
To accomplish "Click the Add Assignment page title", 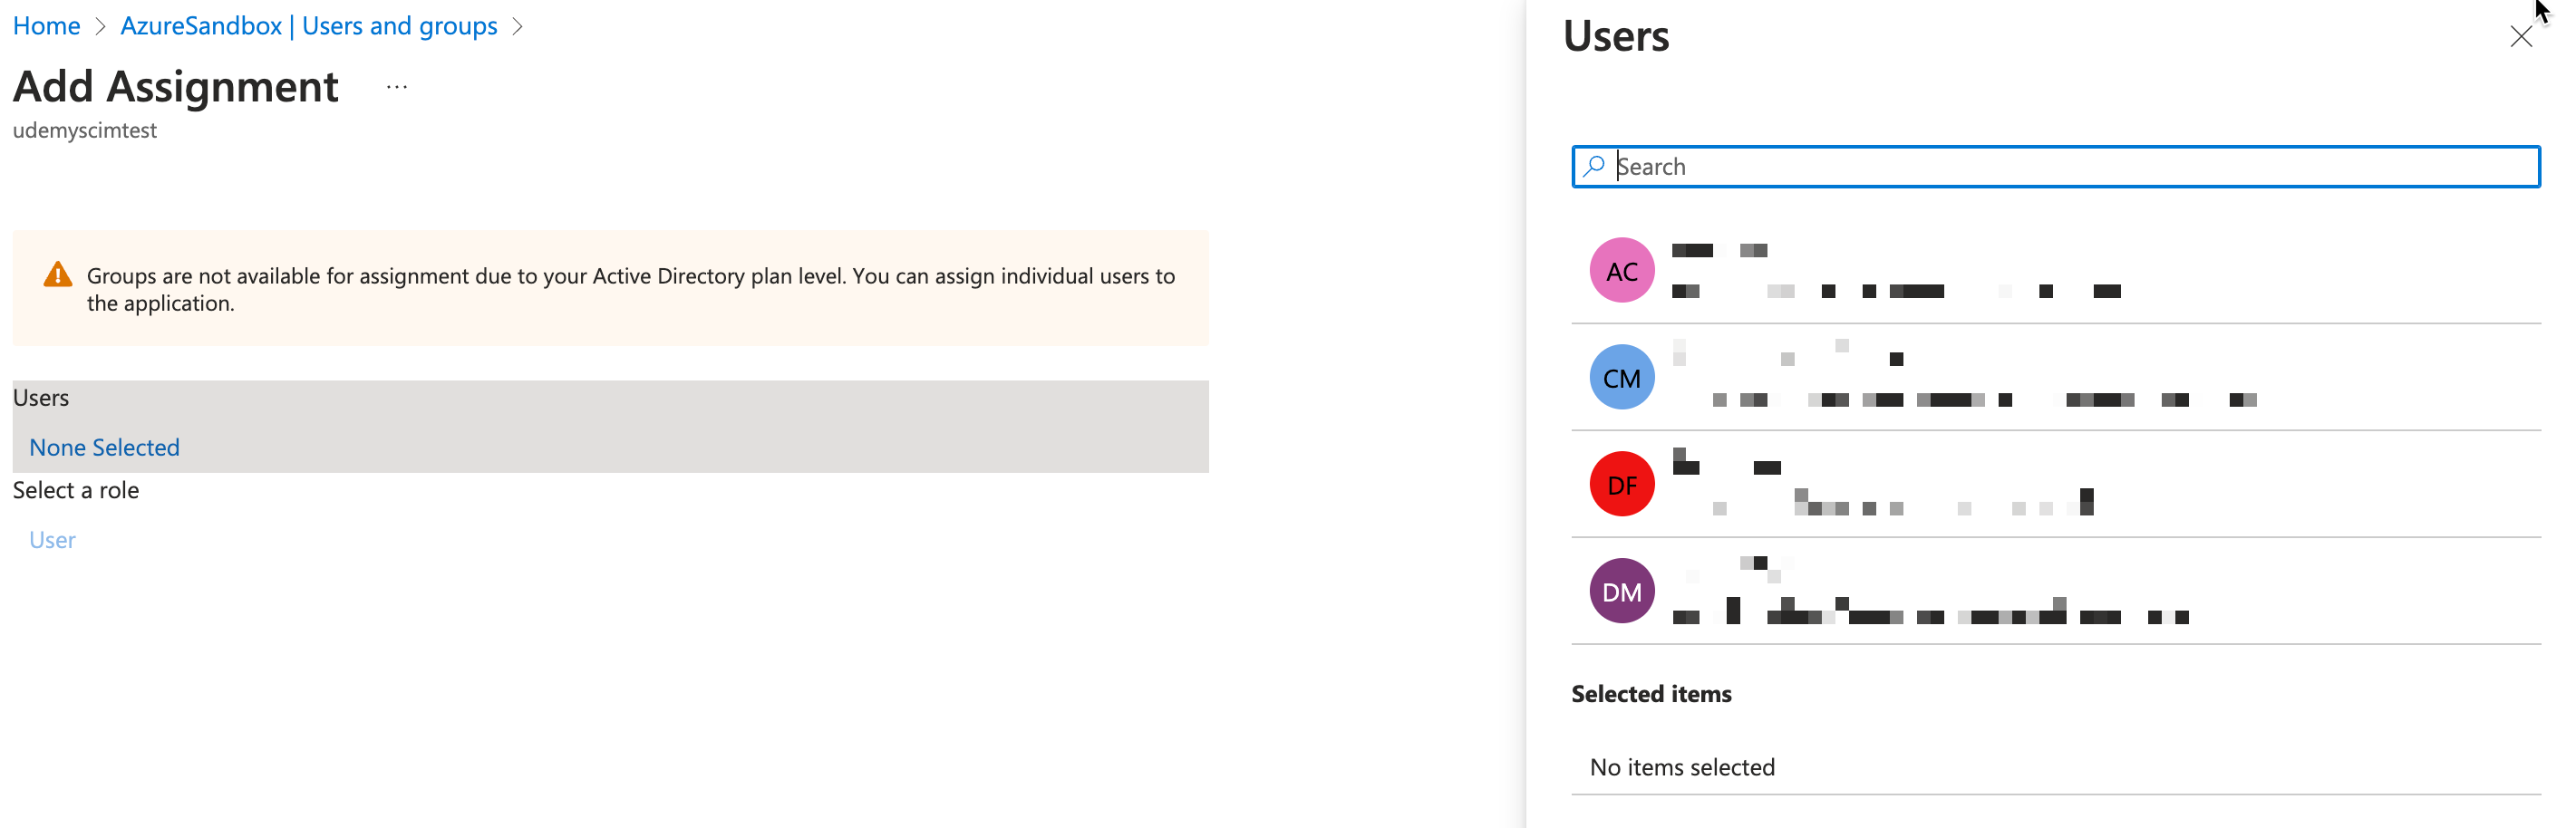I will pos(176,87).
